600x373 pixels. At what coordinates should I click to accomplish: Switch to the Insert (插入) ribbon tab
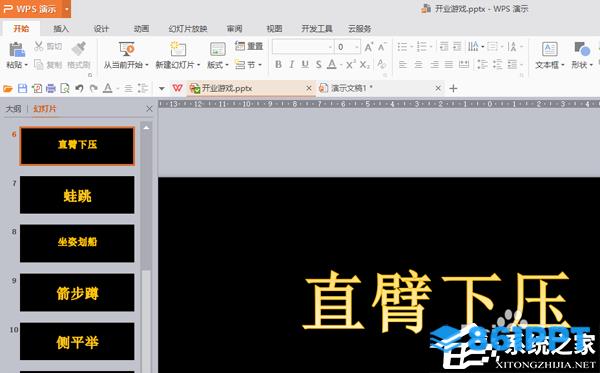(x=61, y=29)
